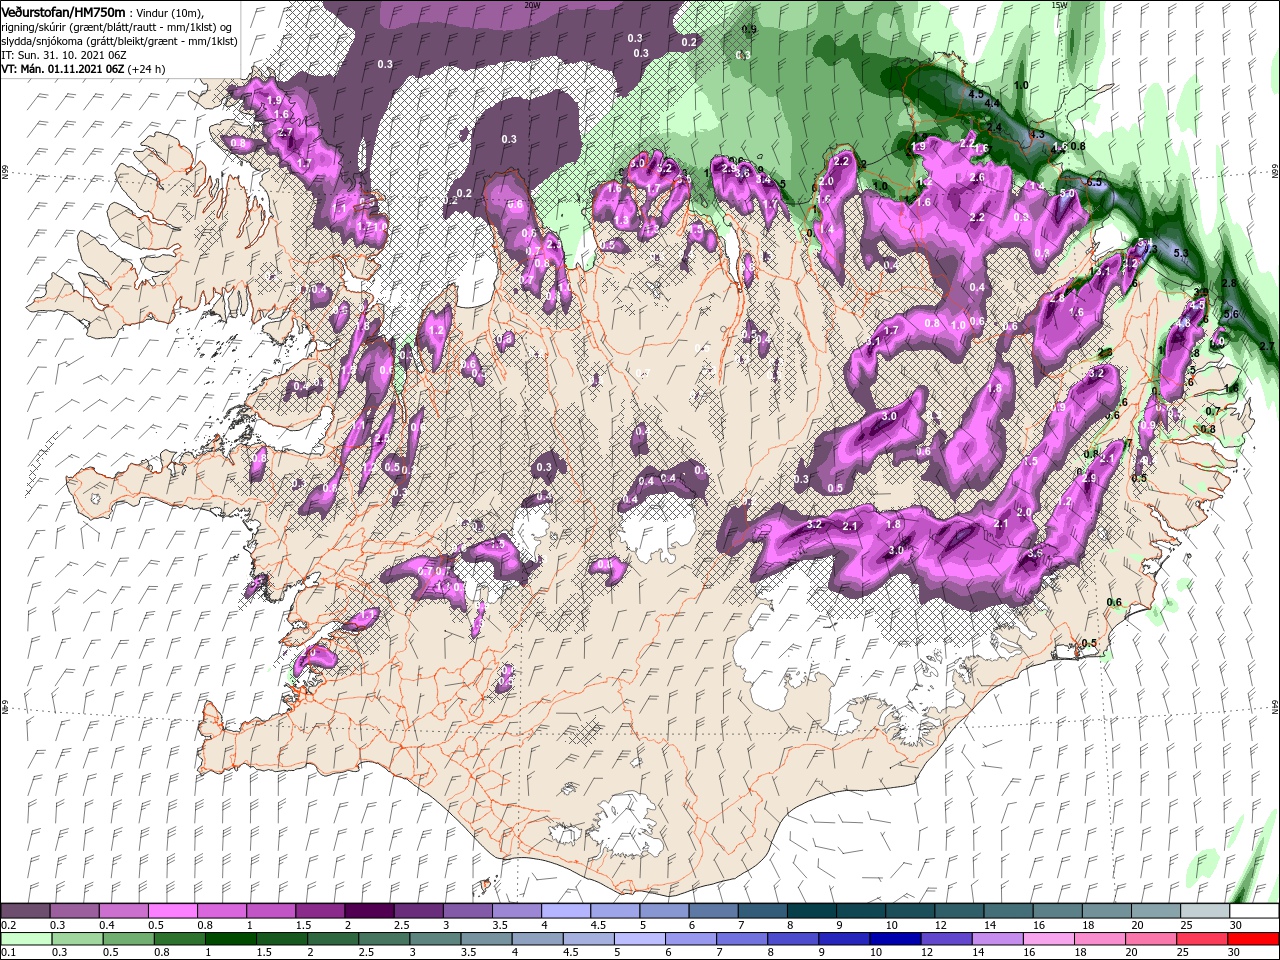
Task: Pick the upper scale swatch starting at 3.5
Action: coord(516,911)
